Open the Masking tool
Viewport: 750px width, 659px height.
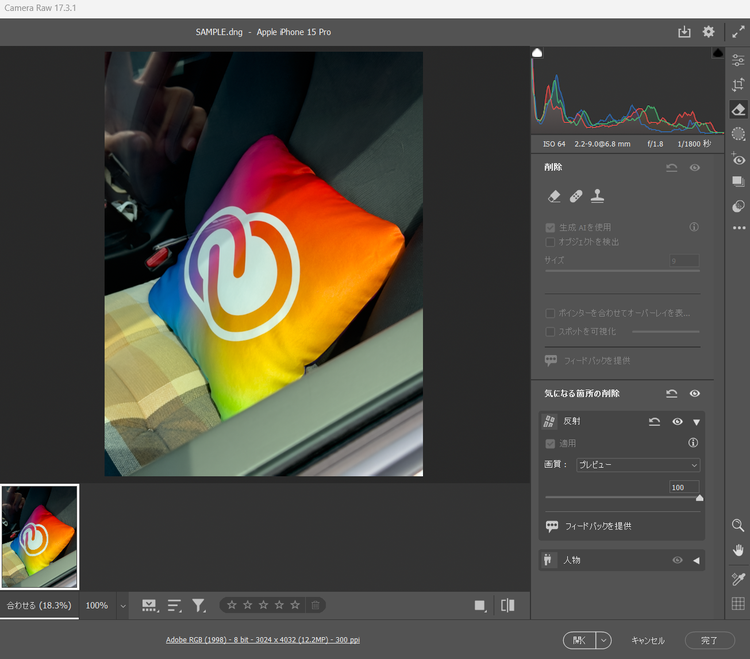(x=738, y=134)
